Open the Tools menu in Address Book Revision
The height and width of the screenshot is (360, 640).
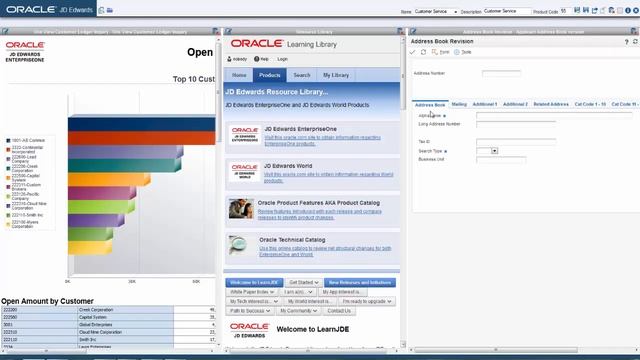pos(462,52)
